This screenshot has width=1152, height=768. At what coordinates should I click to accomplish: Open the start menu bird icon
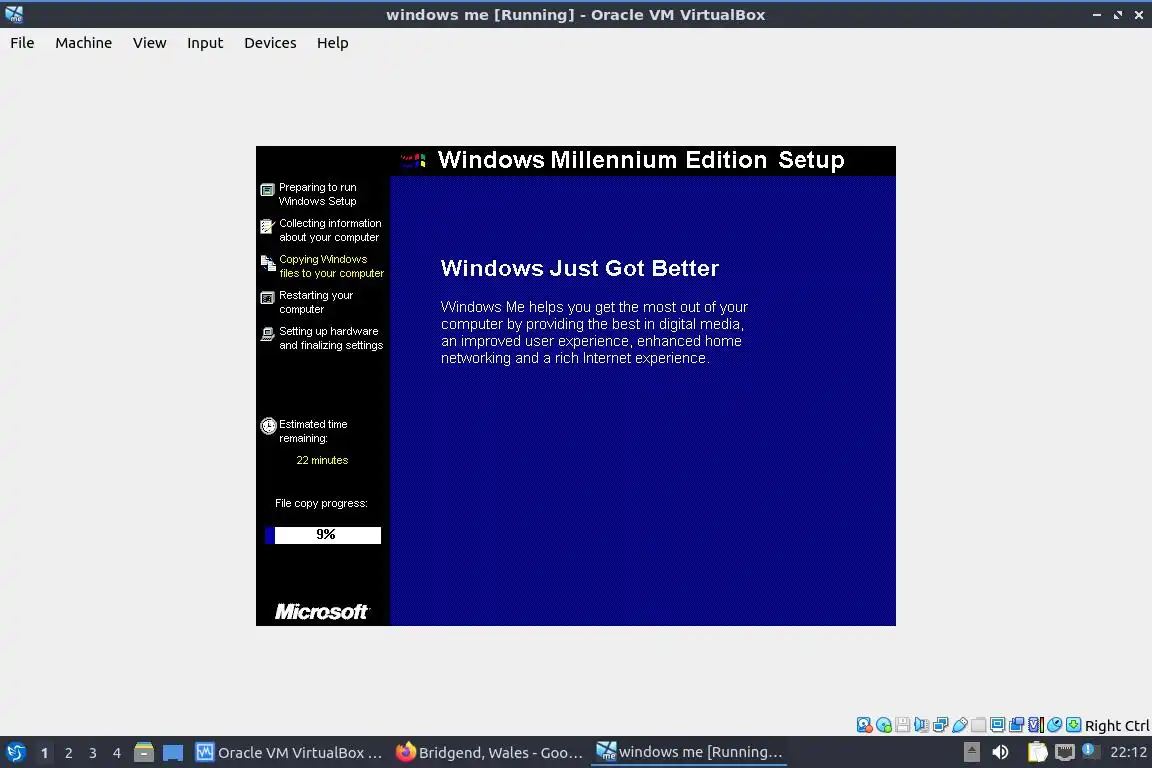15,753
